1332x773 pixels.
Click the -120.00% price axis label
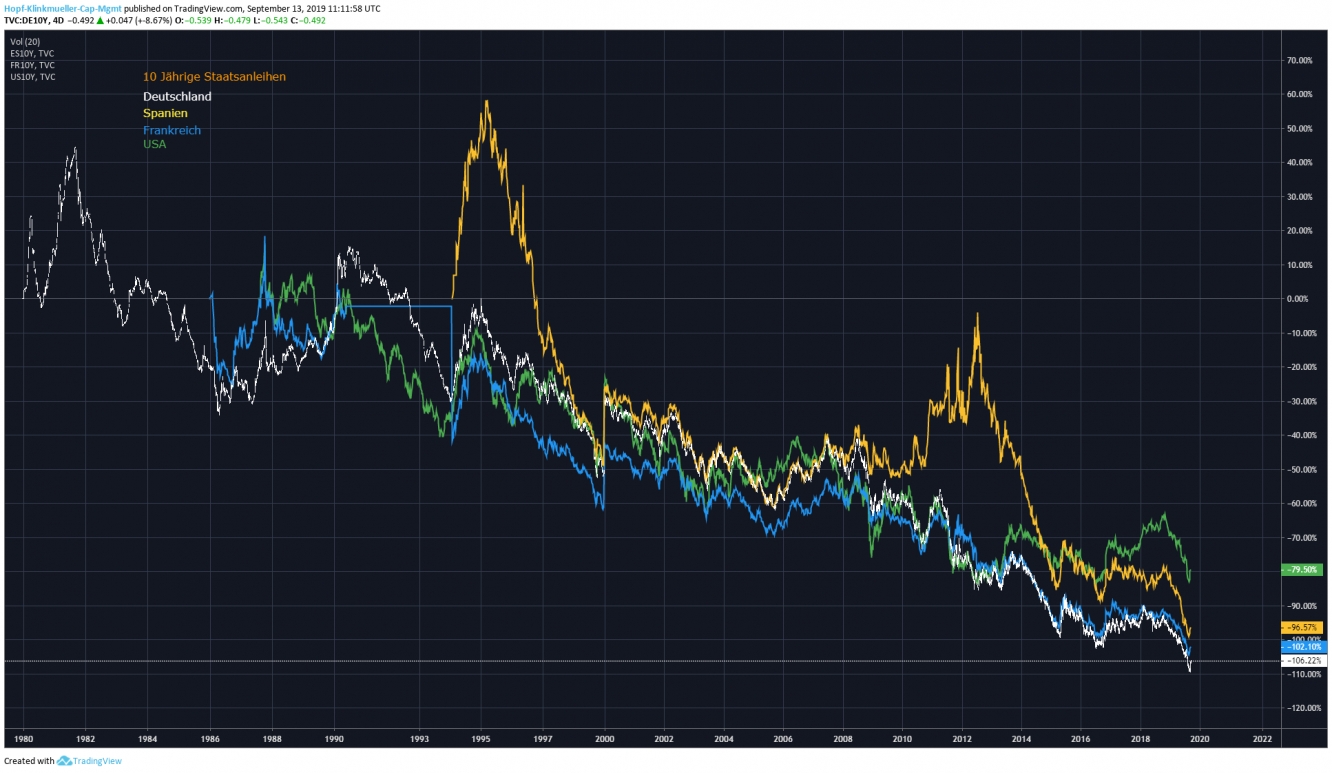pyautogui.click(x=1302, y=708)
